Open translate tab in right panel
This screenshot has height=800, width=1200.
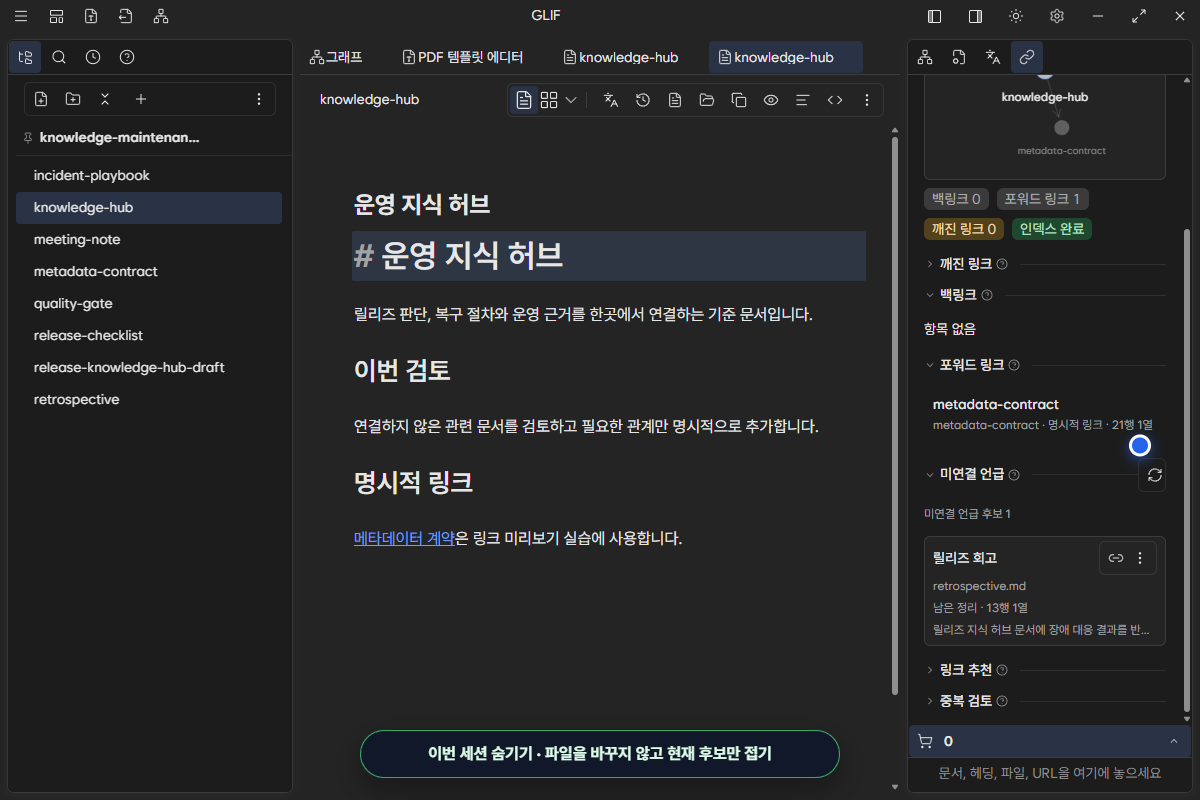pos(993,57)
